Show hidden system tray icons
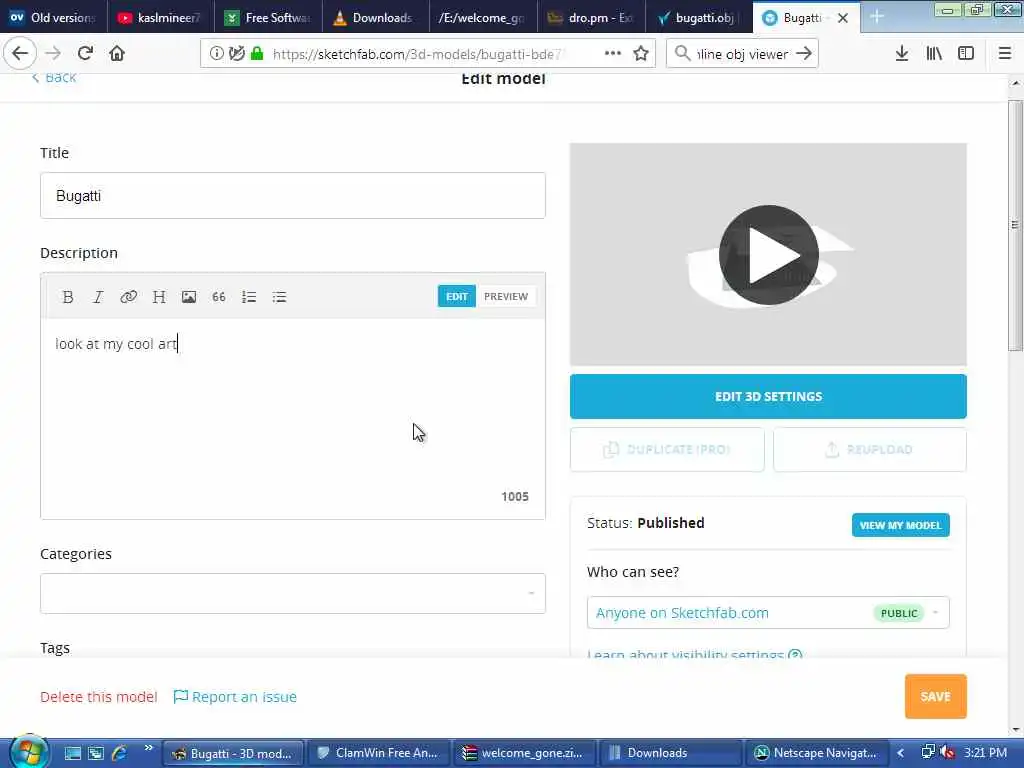Image resolution: width=1024 pixels, height=768 pixels. (901, 753)
